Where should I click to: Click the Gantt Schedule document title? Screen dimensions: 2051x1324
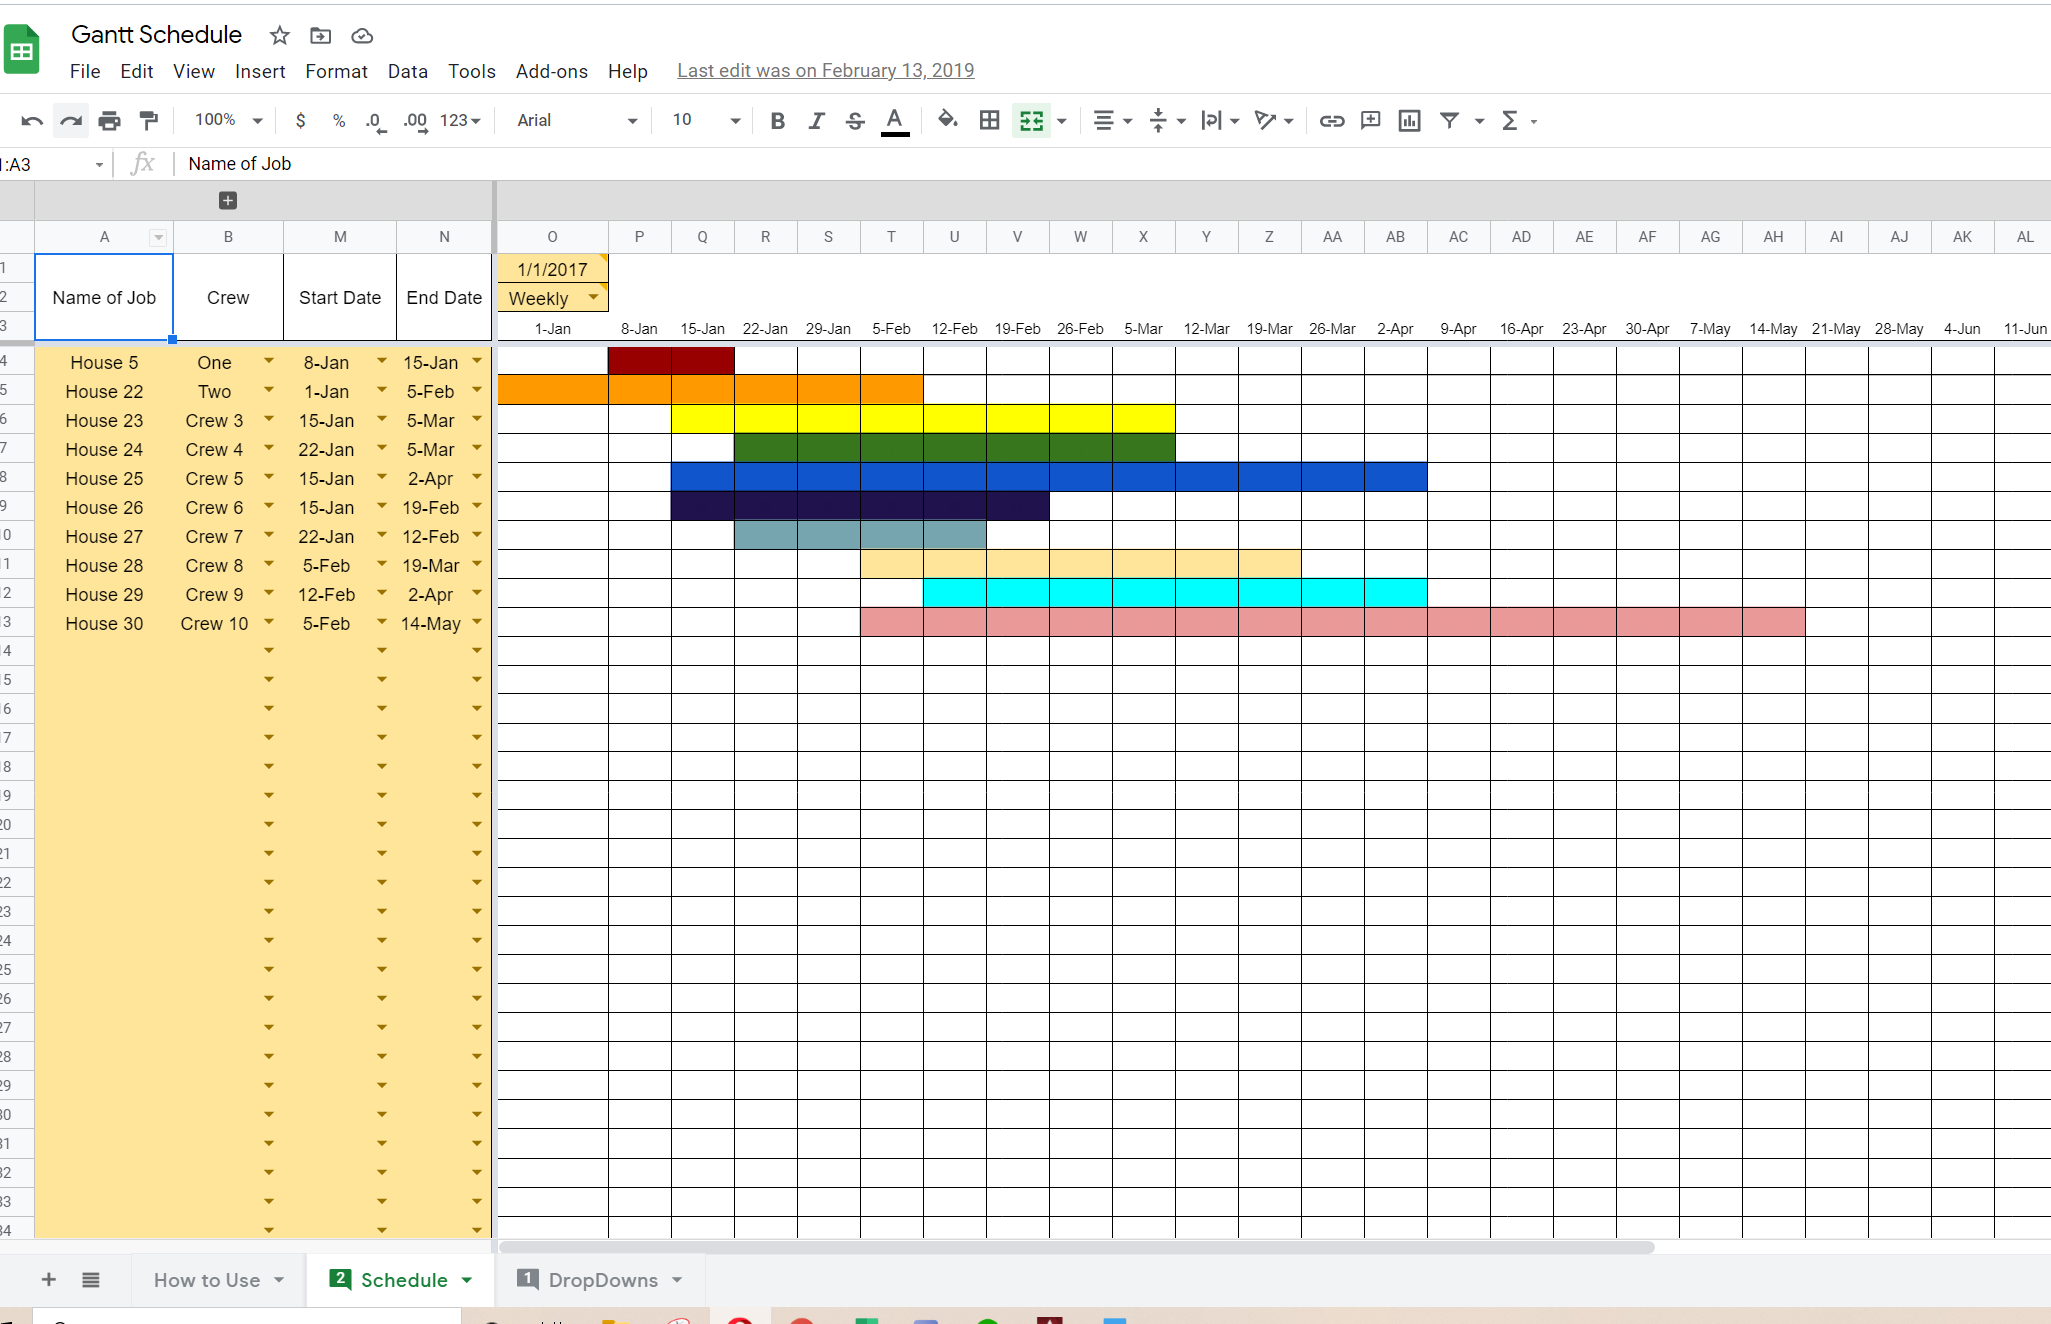point(156,35)
